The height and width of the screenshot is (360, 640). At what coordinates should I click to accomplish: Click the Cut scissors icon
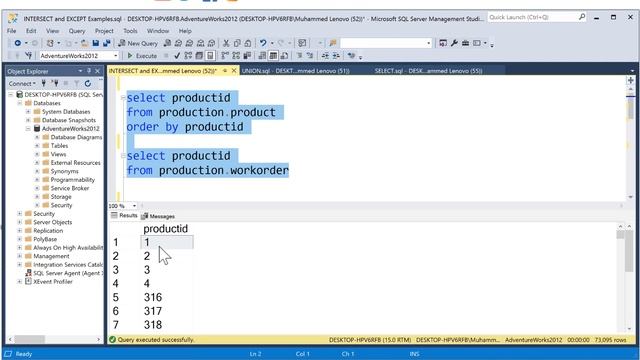point(226,43)
